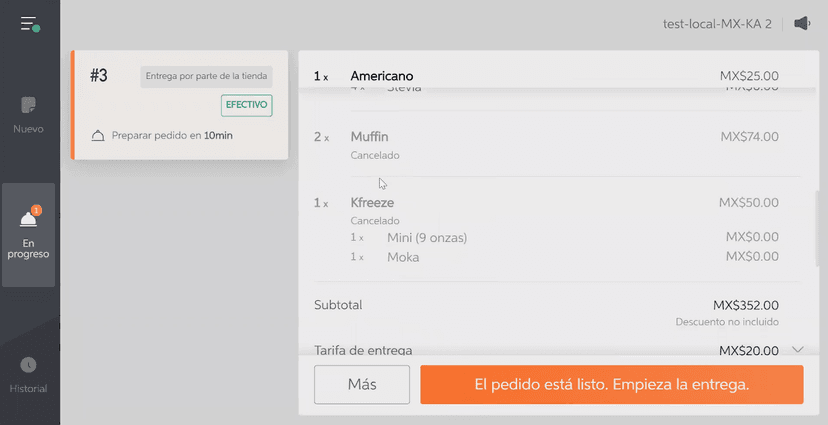Switch to the Nuevo tab label
Image resolution: width=828 pixels, height=425 pixels.
click(x=28, y=129)
